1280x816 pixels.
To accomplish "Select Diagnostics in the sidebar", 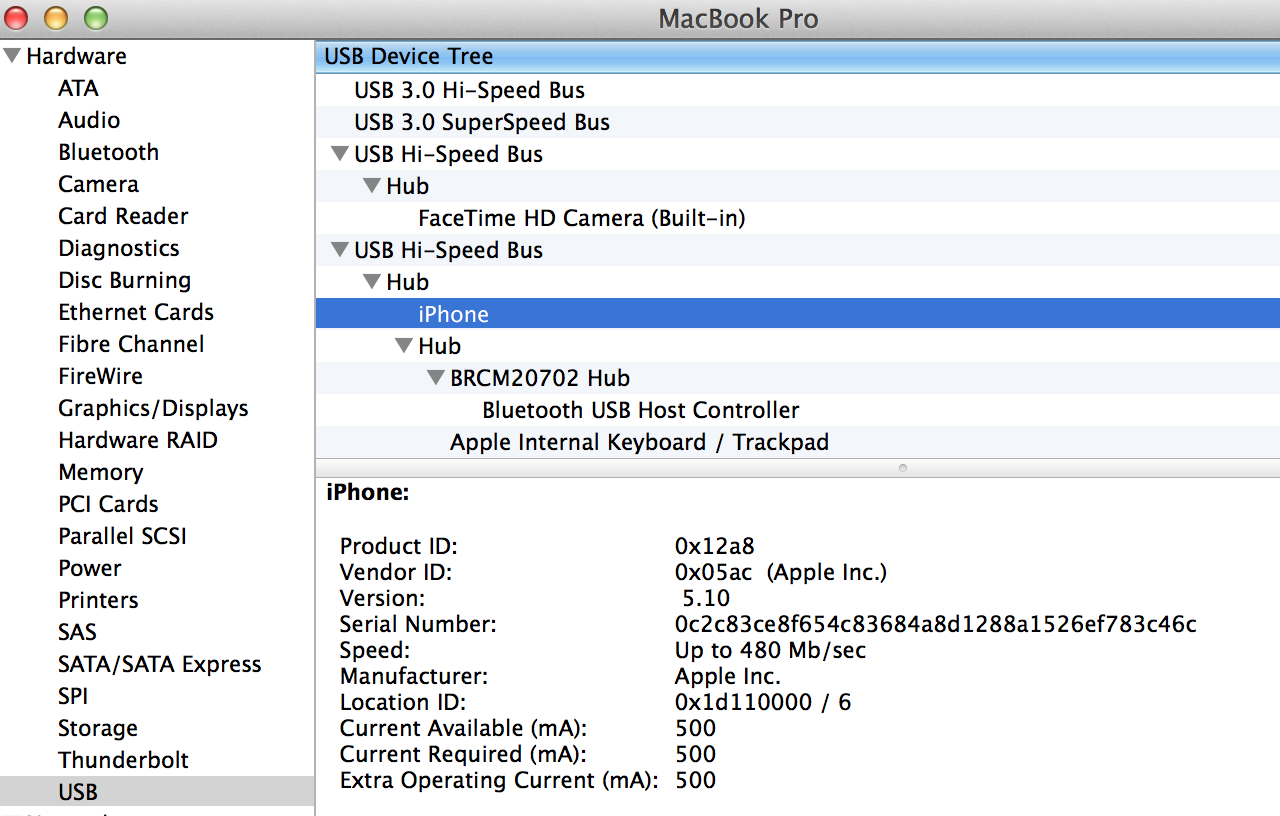I will point(119,248).
